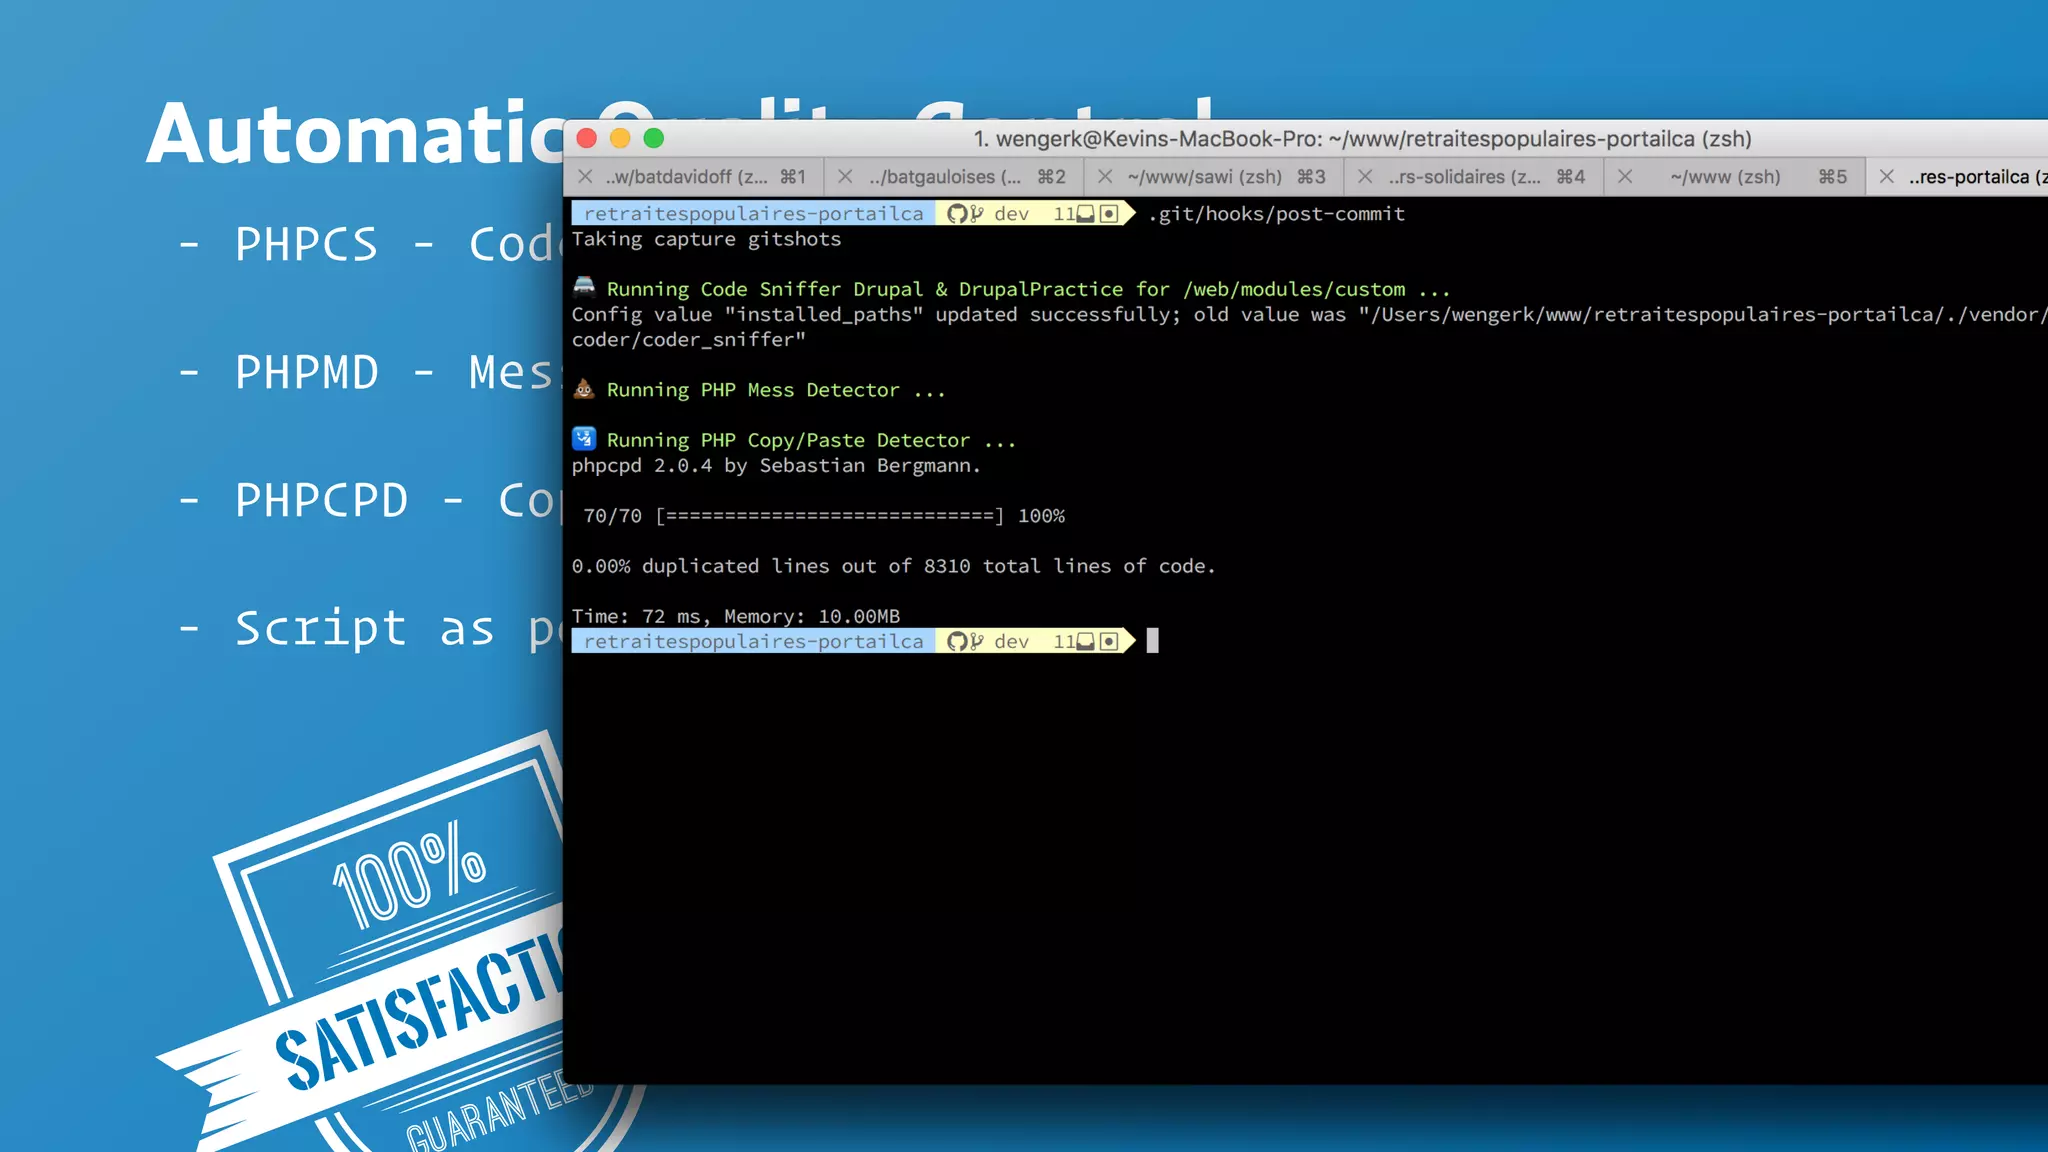
Task: Click the .git/hooks/post-commit command text
Action: coord(1276,214)
